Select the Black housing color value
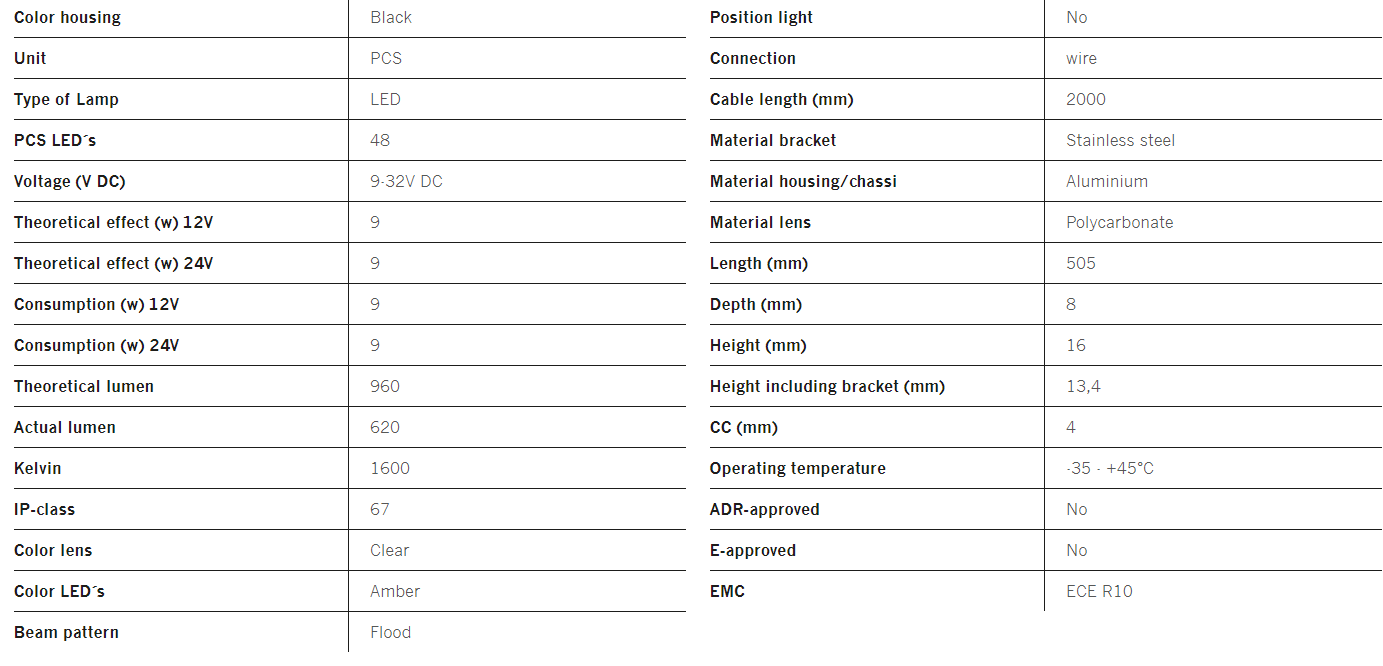1383x666 pixels. [391, 17]
